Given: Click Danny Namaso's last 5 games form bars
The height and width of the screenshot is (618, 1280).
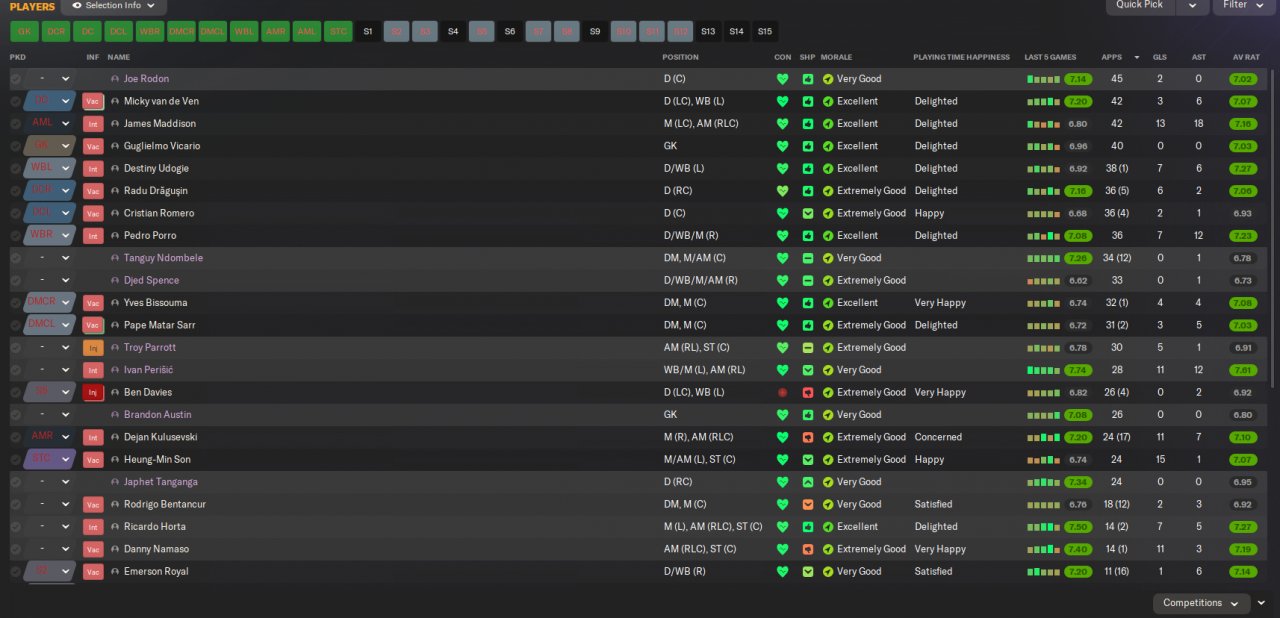Looking at the screenshot, I should pyautogui.click(x=1043, y=549).
